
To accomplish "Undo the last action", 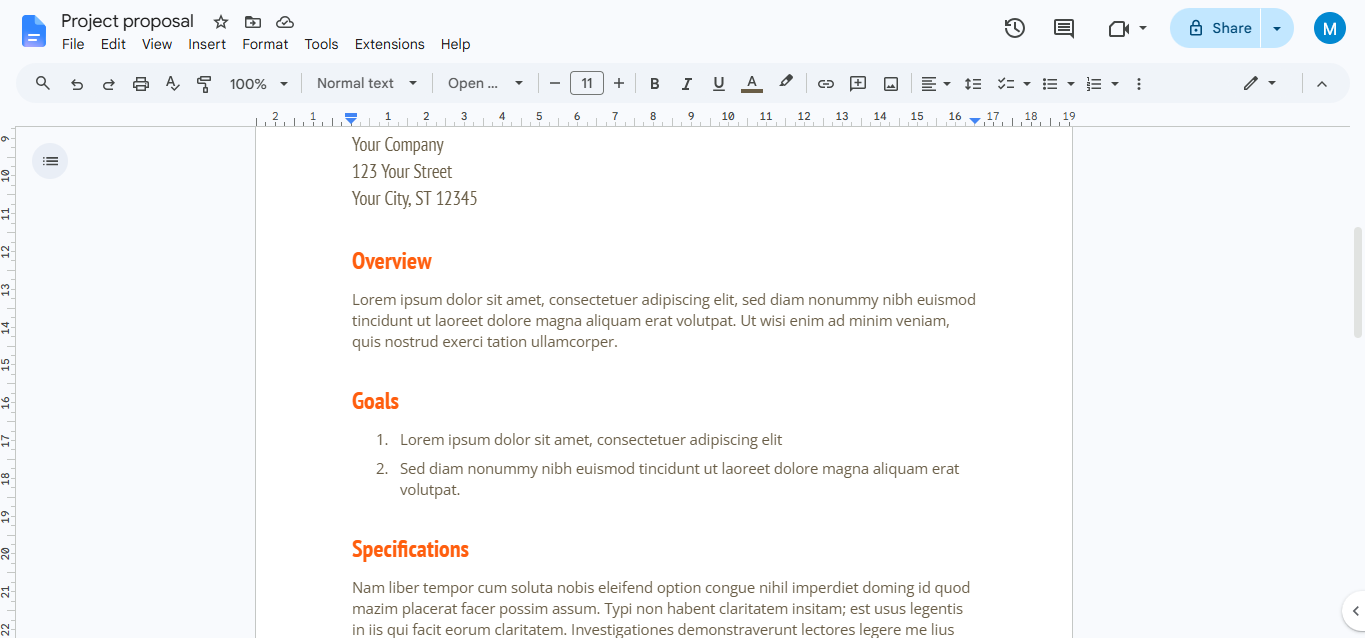I will pos(77,84).
